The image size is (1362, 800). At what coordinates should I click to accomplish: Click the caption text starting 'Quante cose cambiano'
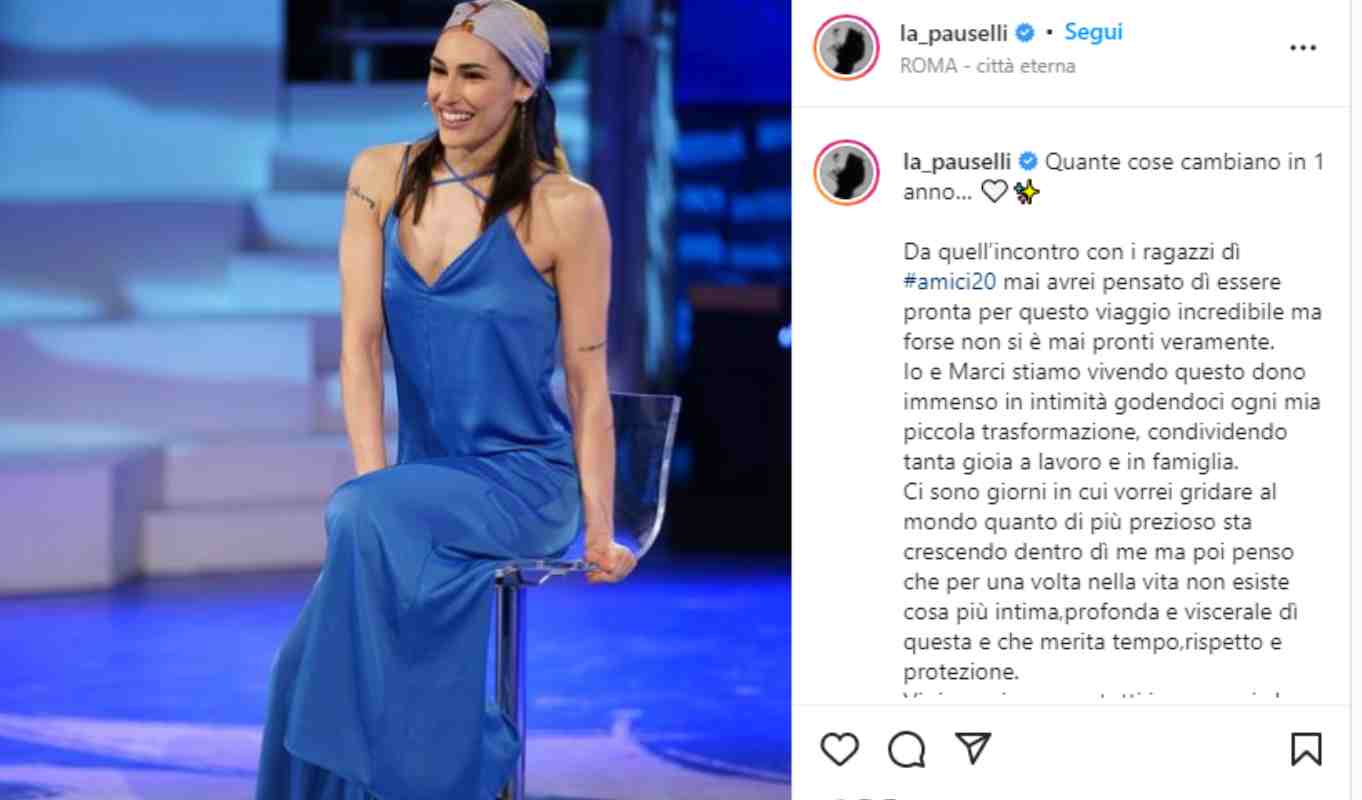pyautogui.click(x=1114, y=177)
